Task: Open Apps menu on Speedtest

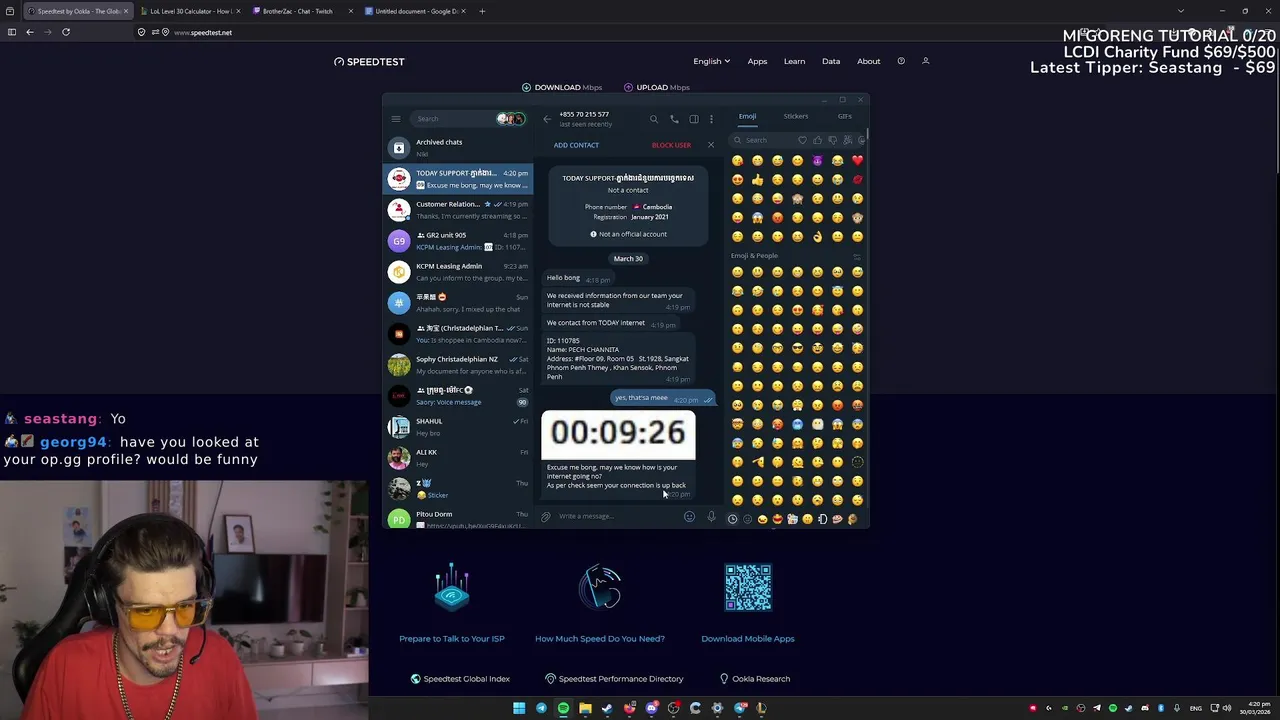Action: [757, 61]
